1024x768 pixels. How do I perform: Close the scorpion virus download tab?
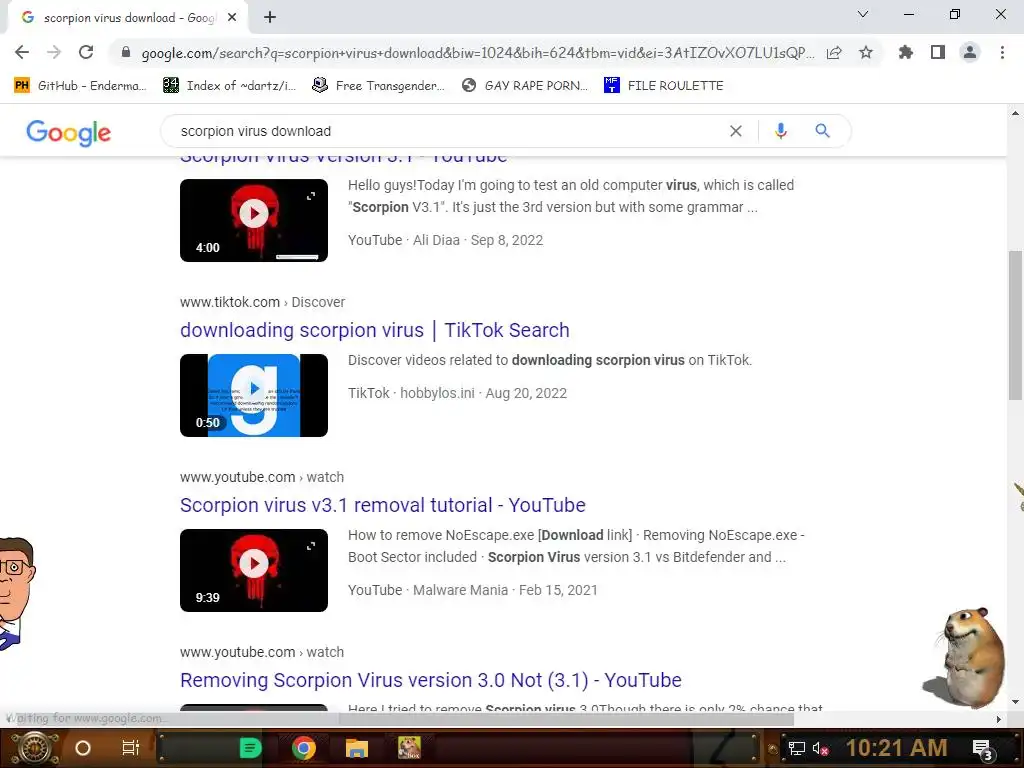[232, 18]
